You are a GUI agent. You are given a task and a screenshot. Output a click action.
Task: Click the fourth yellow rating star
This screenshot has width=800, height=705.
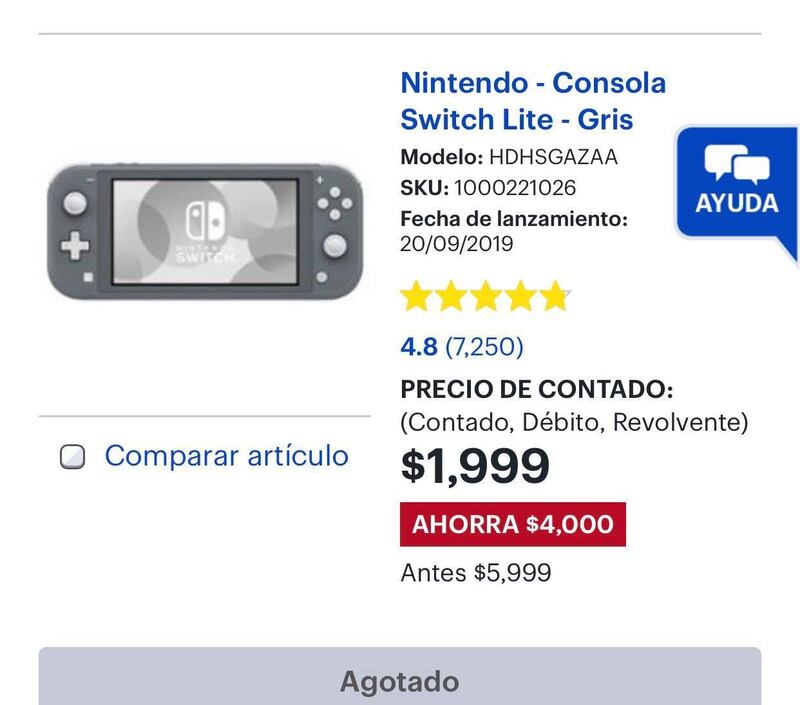(x=520, y=296)
